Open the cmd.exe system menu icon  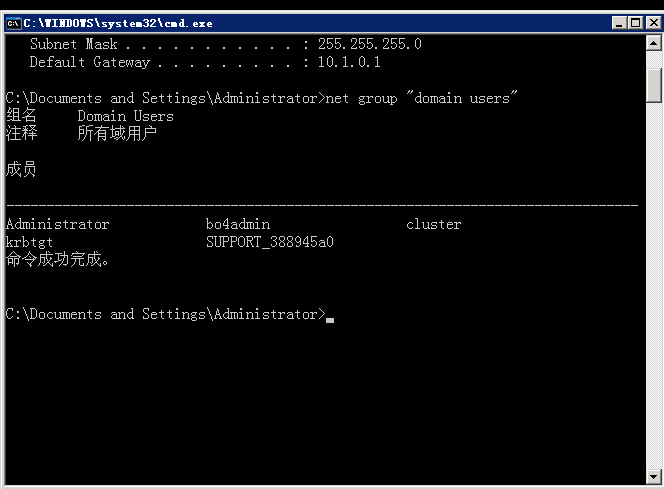pyautogui.click(x=13, y=23)
